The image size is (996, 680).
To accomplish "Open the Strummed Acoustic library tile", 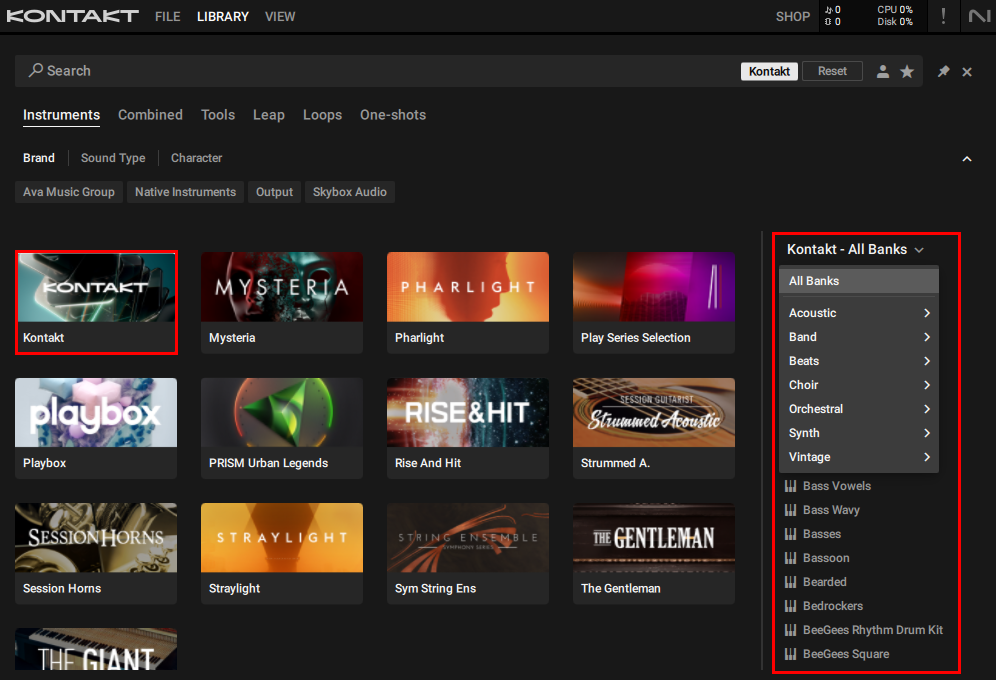I will 654,429.
